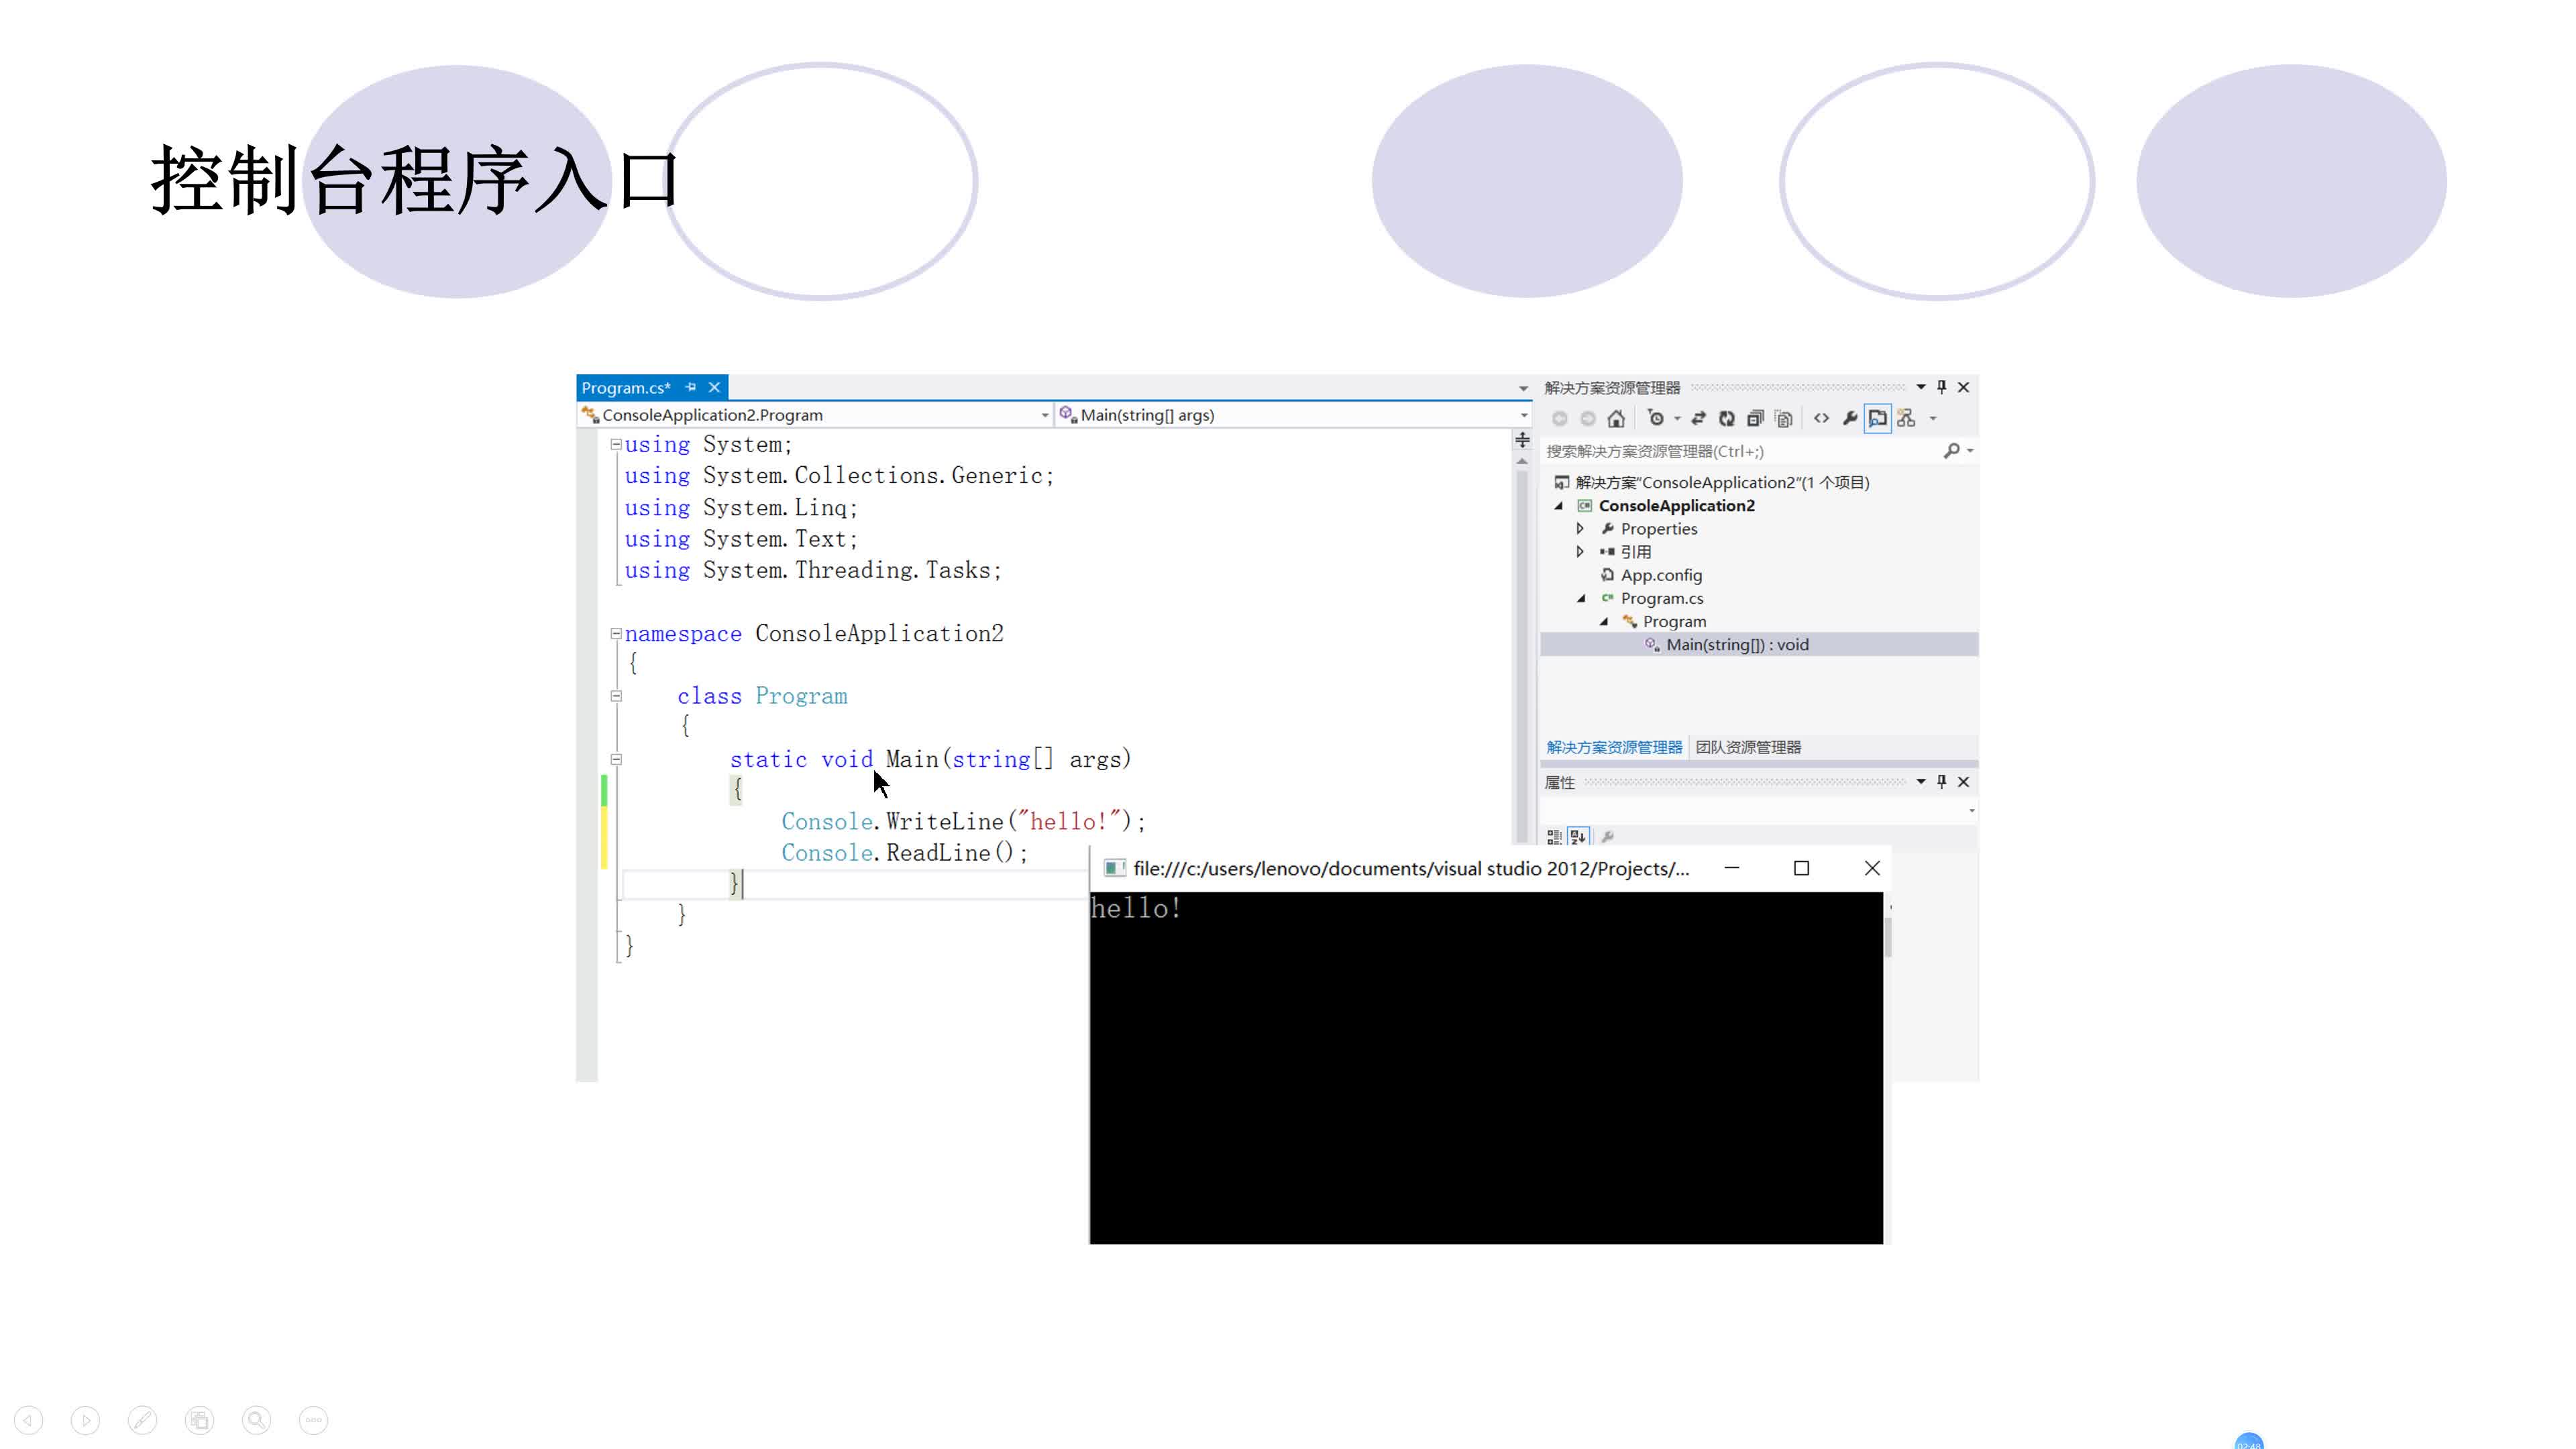Click the Home icon in Solution Explorer
2576x1449 pixels.
click(1616, 419)
